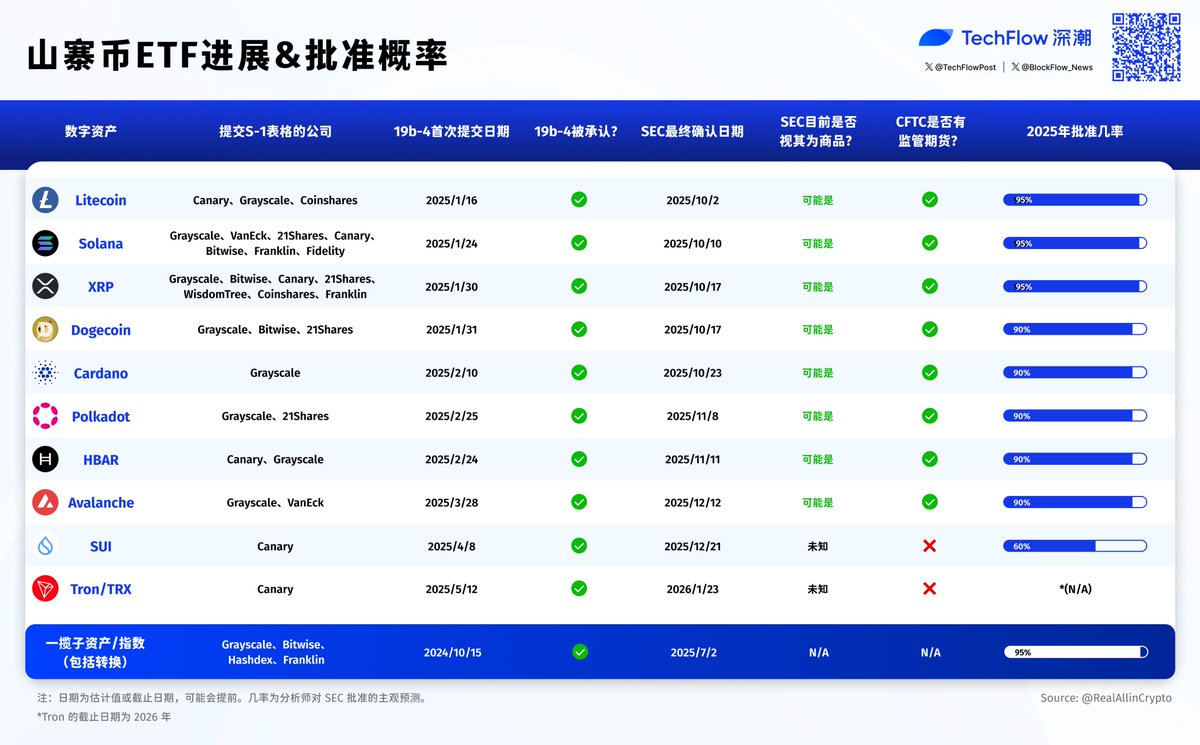Click the HBAR coin logo
The height and width of the screenshot is (745, 1200).
click(x=45, y=459)
